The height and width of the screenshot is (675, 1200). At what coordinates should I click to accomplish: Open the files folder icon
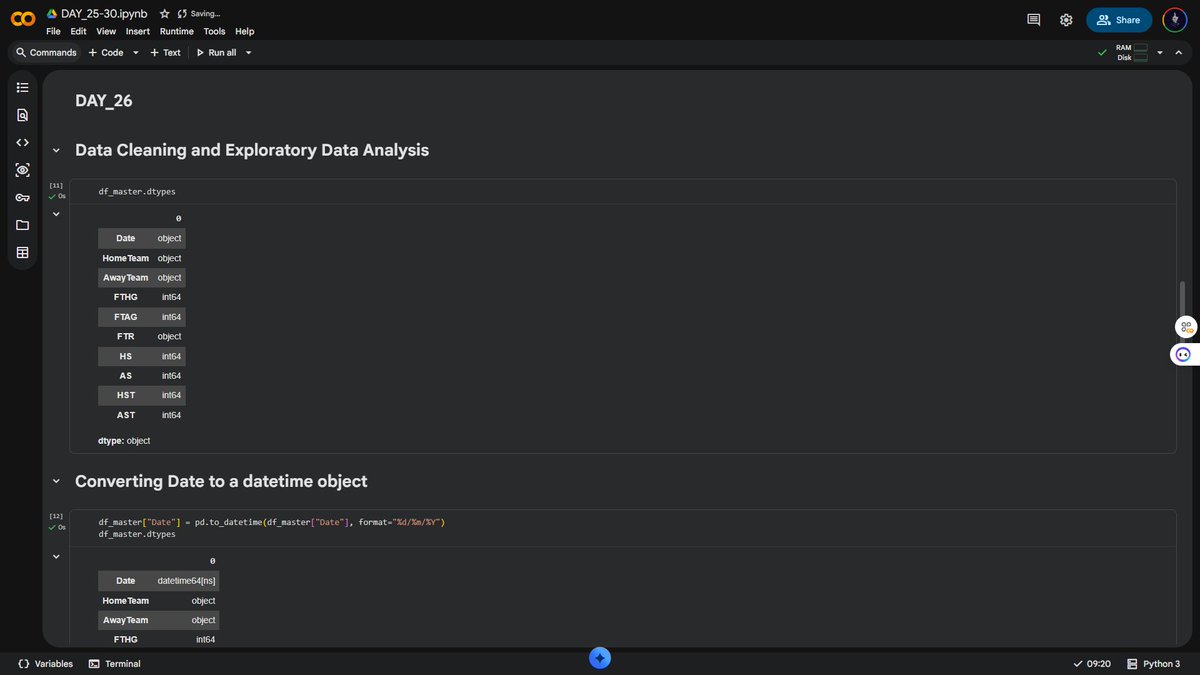(23, 225)
